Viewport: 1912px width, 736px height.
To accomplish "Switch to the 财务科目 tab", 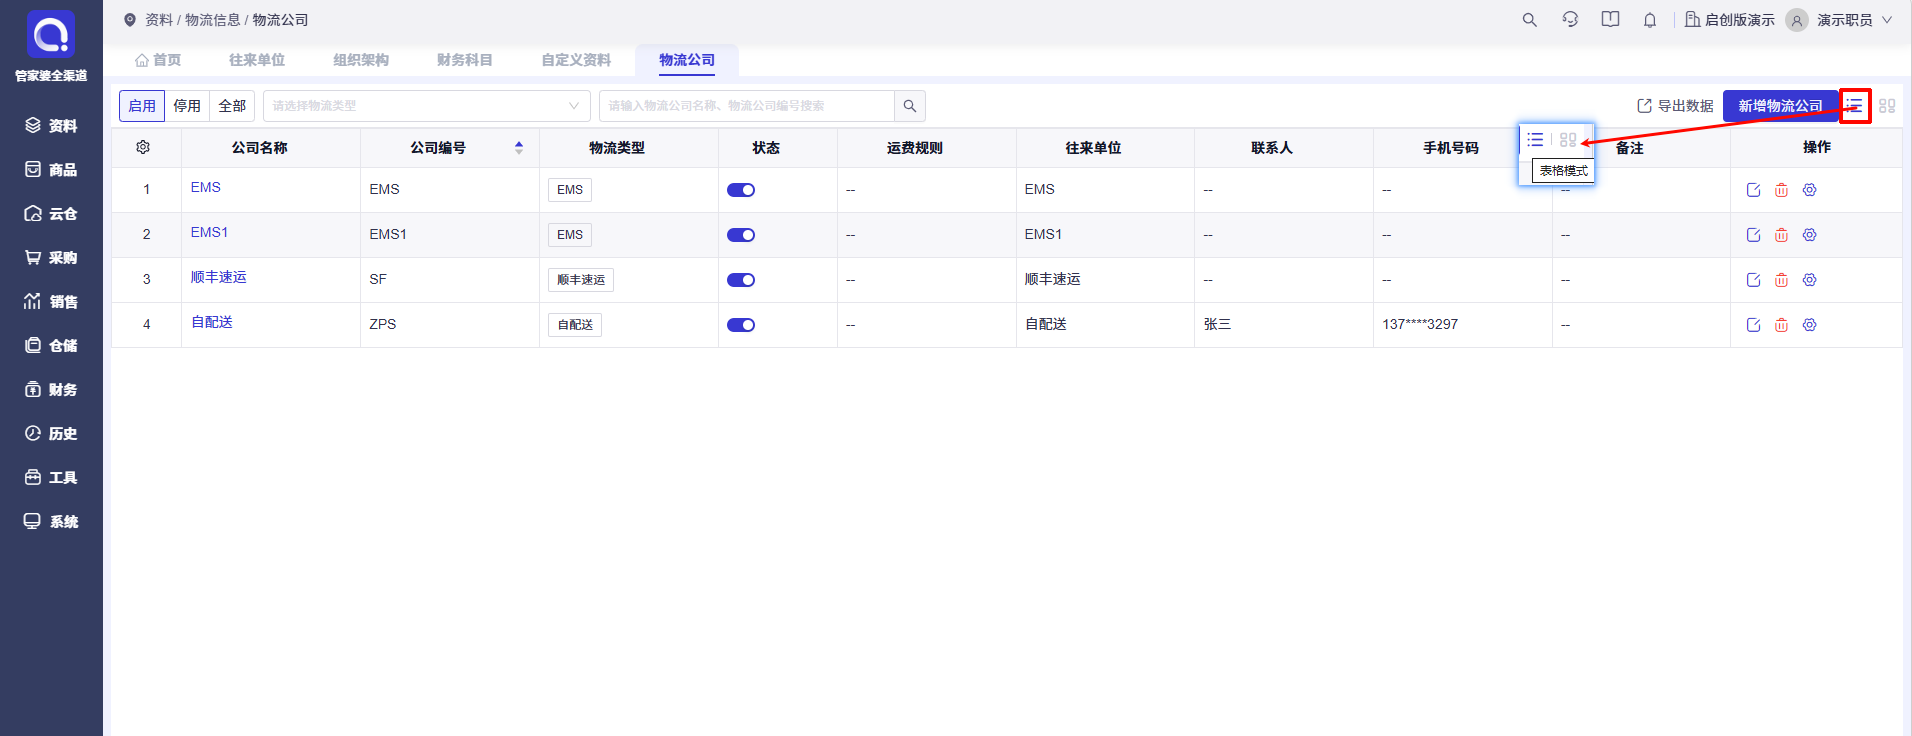I will click(x=465, y=60).
